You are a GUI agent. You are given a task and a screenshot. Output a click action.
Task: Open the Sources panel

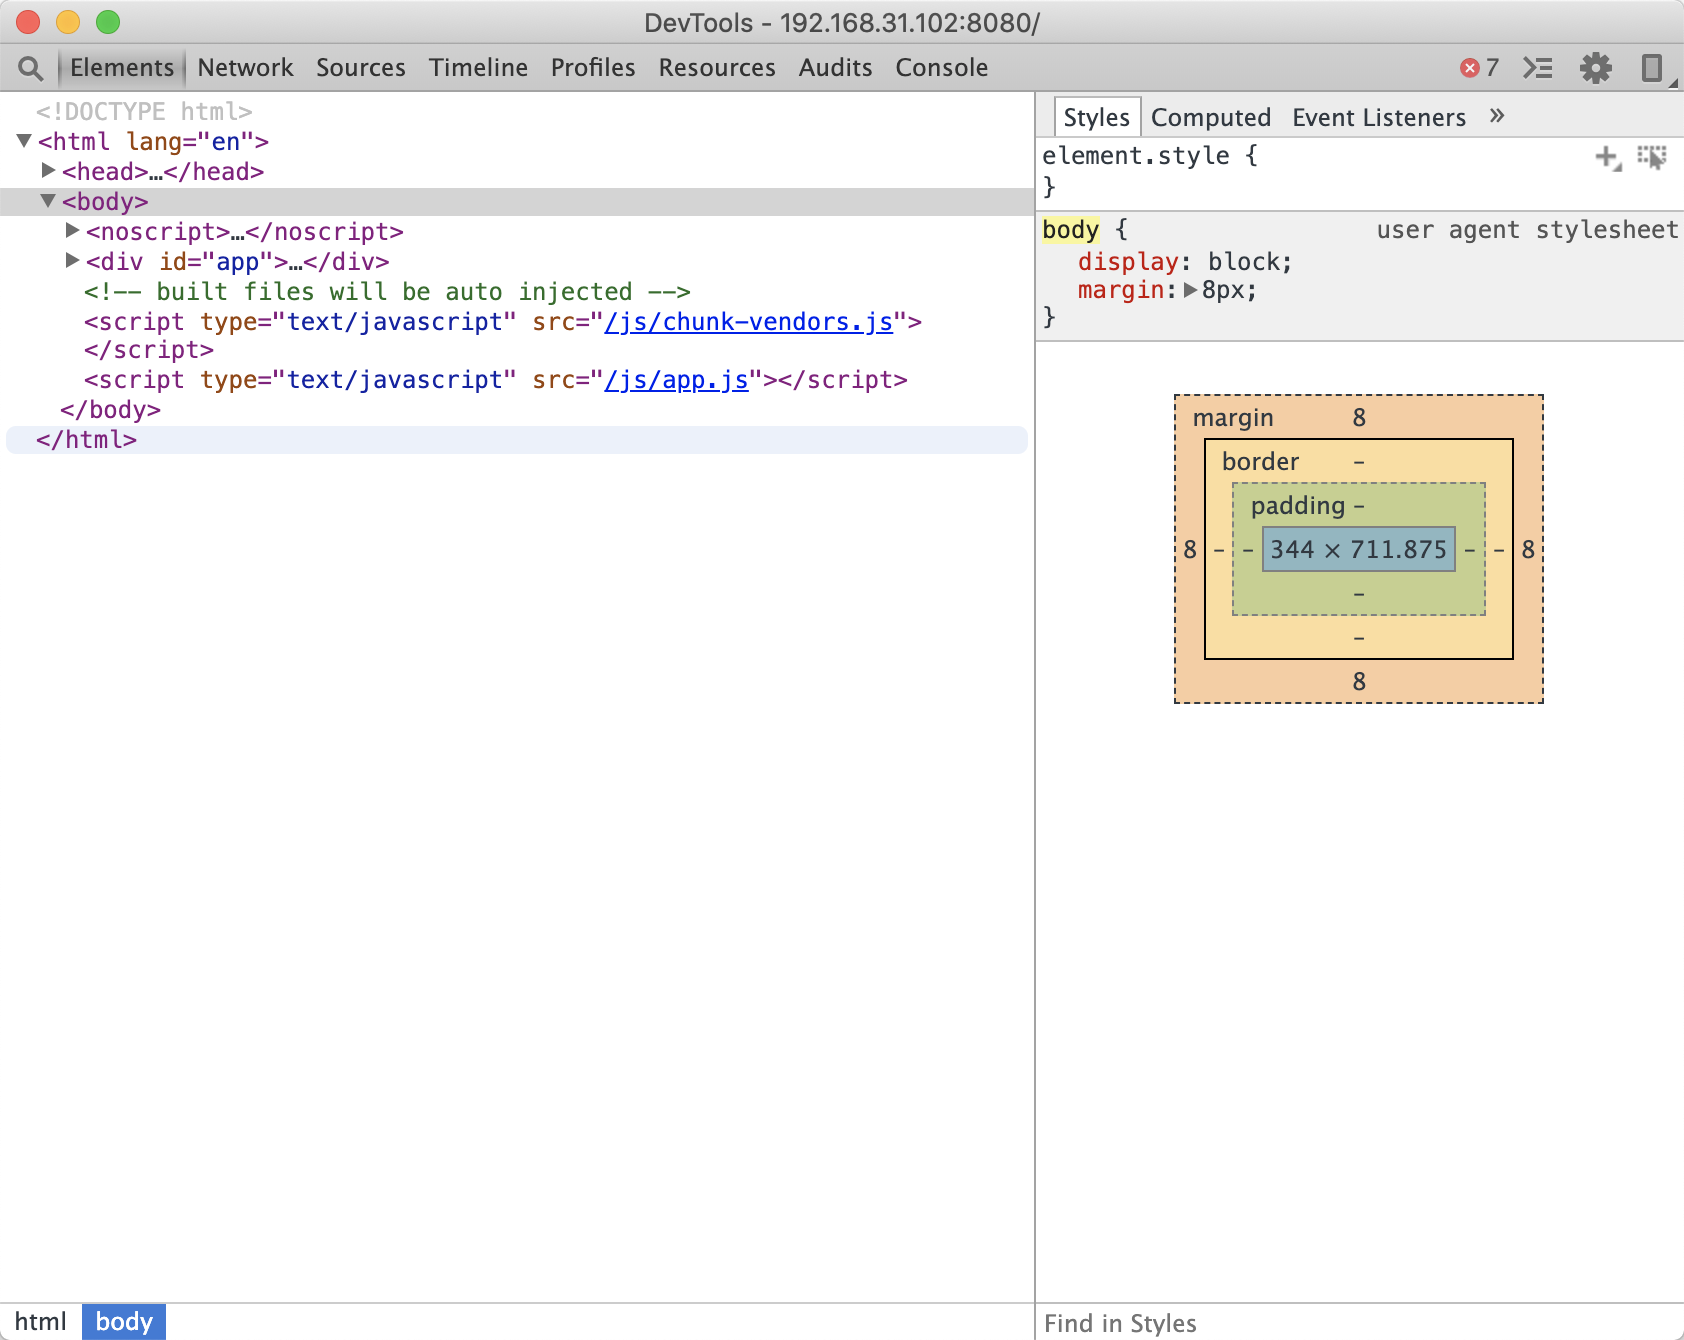point(361,68)
